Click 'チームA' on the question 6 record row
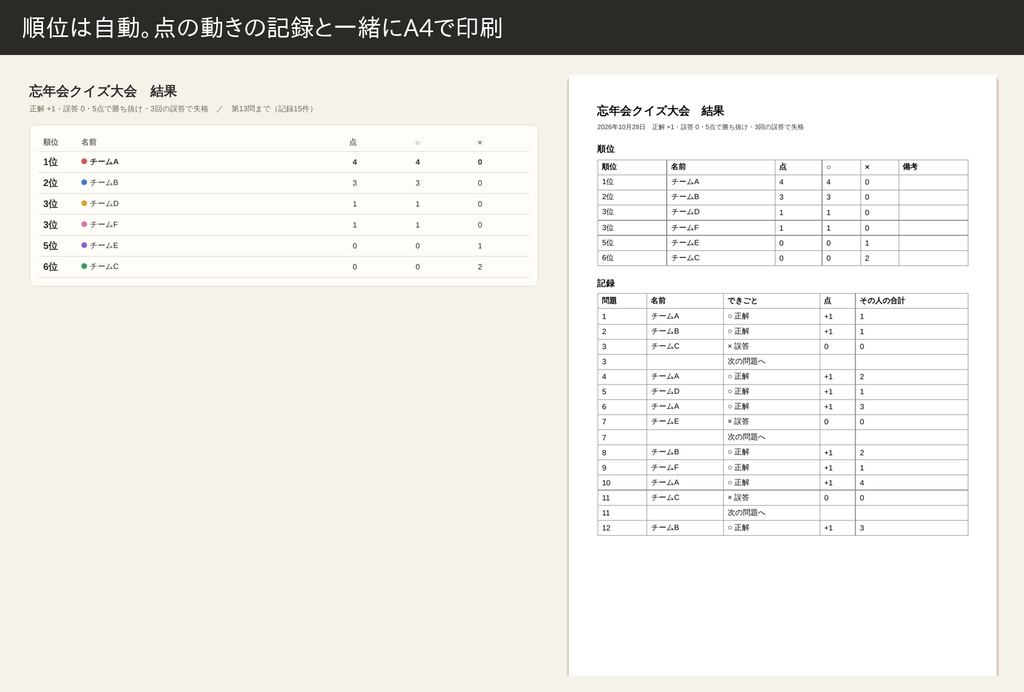The width and height of the screenshot is (1024, 692). point(665,406)
